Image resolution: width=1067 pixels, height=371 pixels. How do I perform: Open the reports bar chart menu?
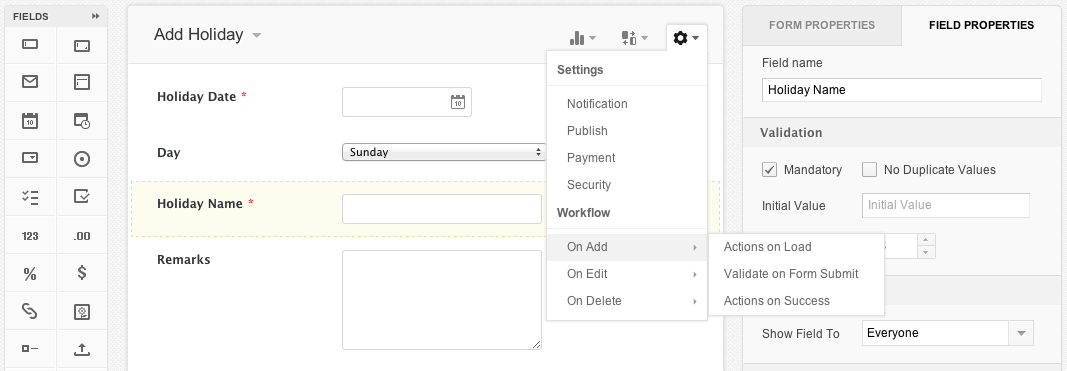pyautogui.click(x=582, y=38)
